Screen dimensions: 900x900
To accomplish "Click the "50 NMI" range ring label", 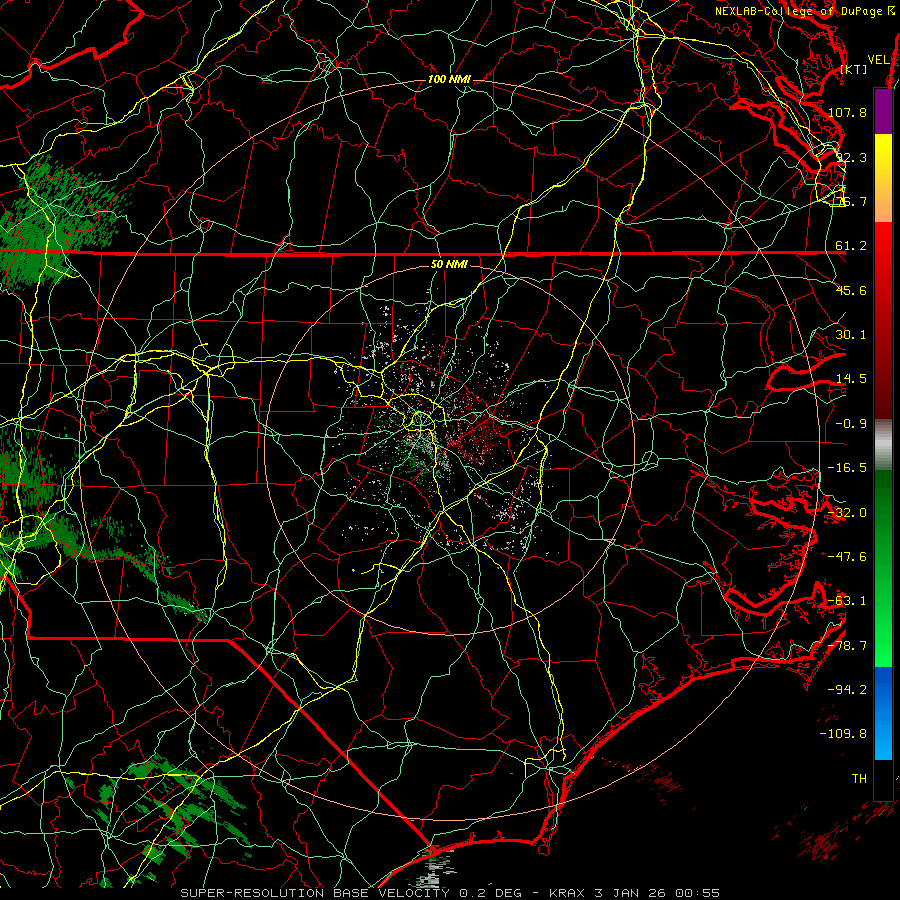I will point(449,265).
